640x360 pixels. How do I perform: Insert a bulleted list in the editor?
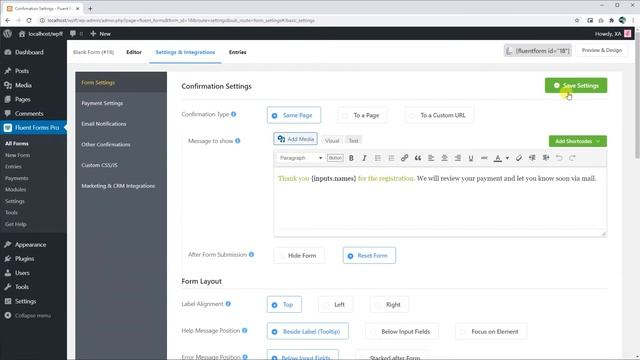tap(378, 158)
